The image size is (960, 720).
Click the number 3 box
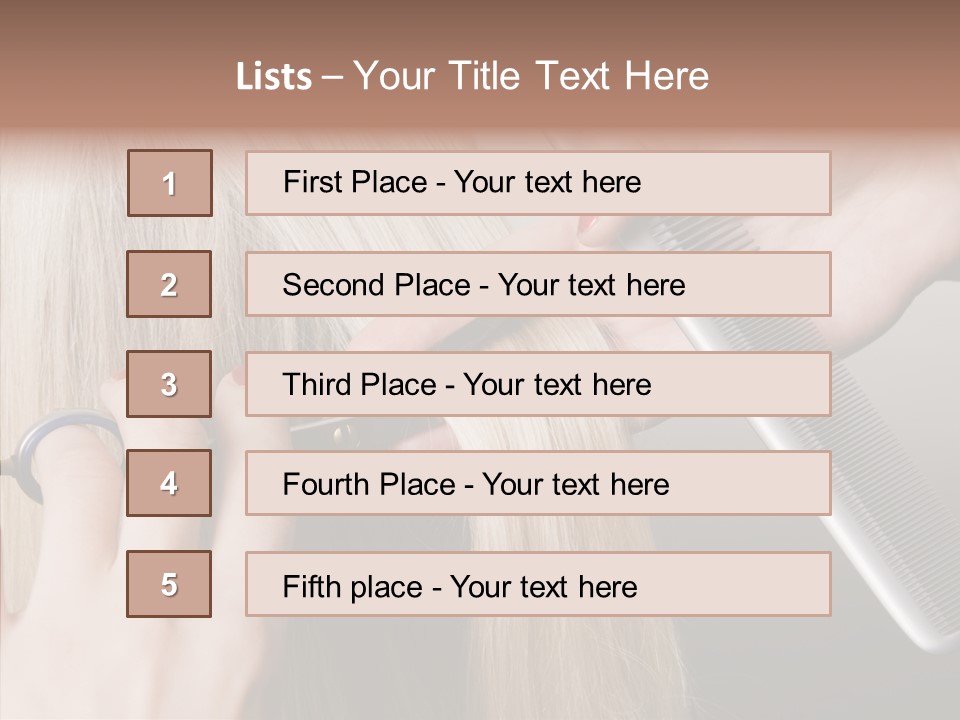click(x=169, y=384)
